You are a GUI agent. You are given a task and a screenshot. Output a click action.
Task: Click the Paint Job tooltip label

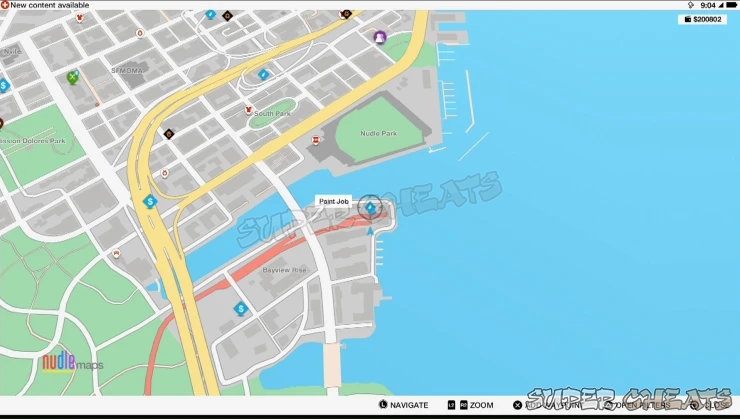pos(334,201)
